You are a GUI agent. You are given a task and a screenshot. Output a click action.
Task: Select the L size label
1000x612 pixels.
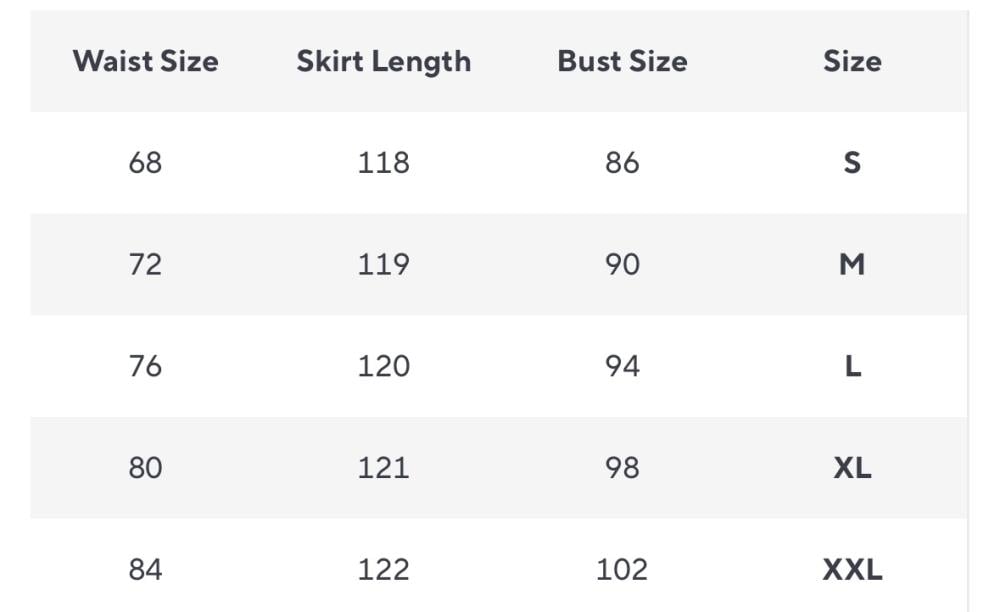[852, 366]
